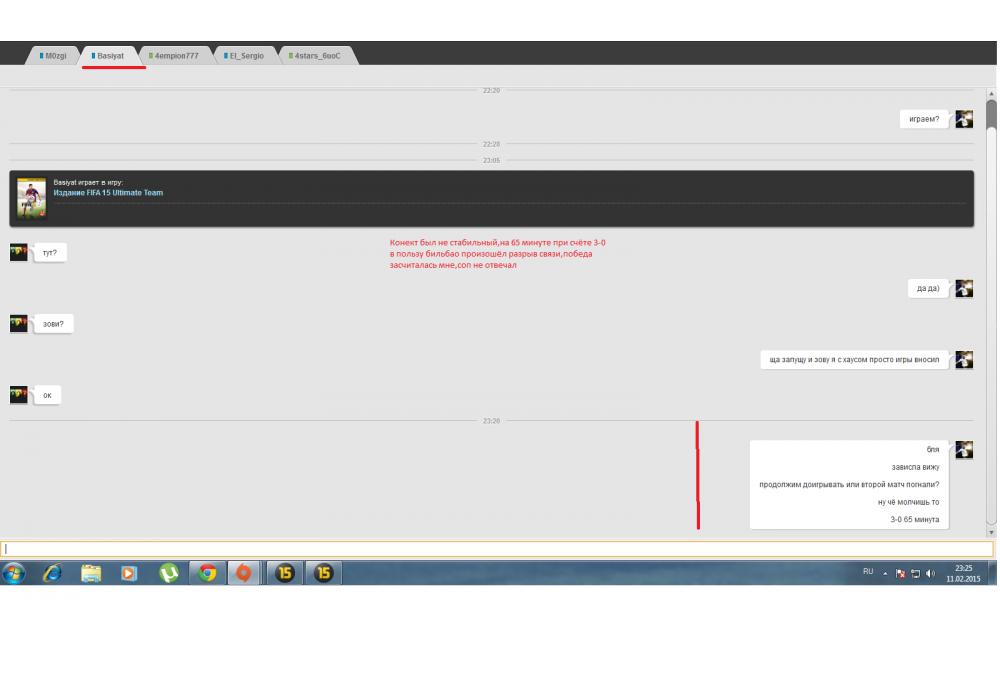Click the 'ну чё молчишь то' message
The height and width of the screenshot is (700, 1000).
(908, 502)
